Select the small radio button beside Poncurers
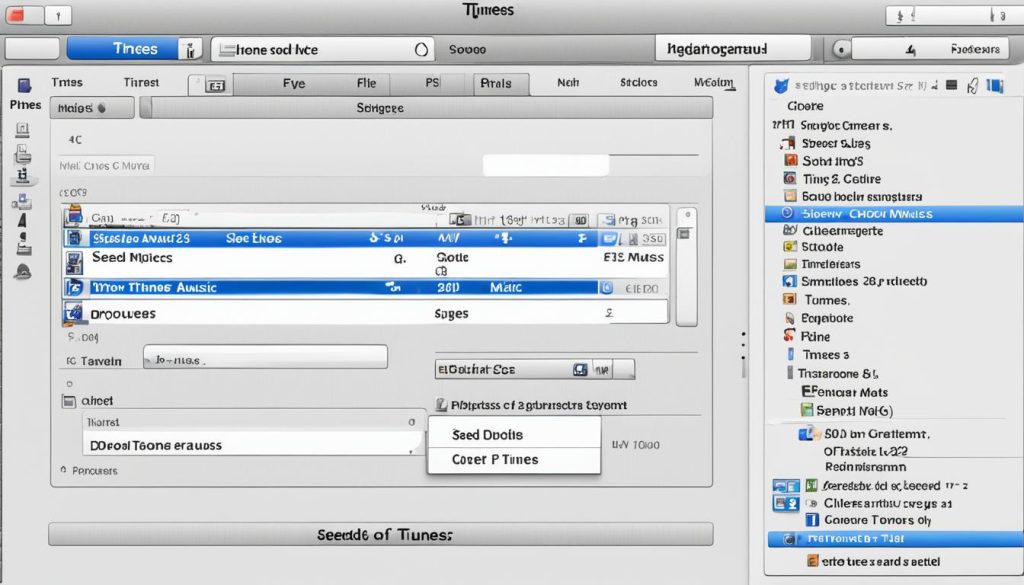Image resolution: width=1024 pixels, height=585 pixels. tap(63, 469)
